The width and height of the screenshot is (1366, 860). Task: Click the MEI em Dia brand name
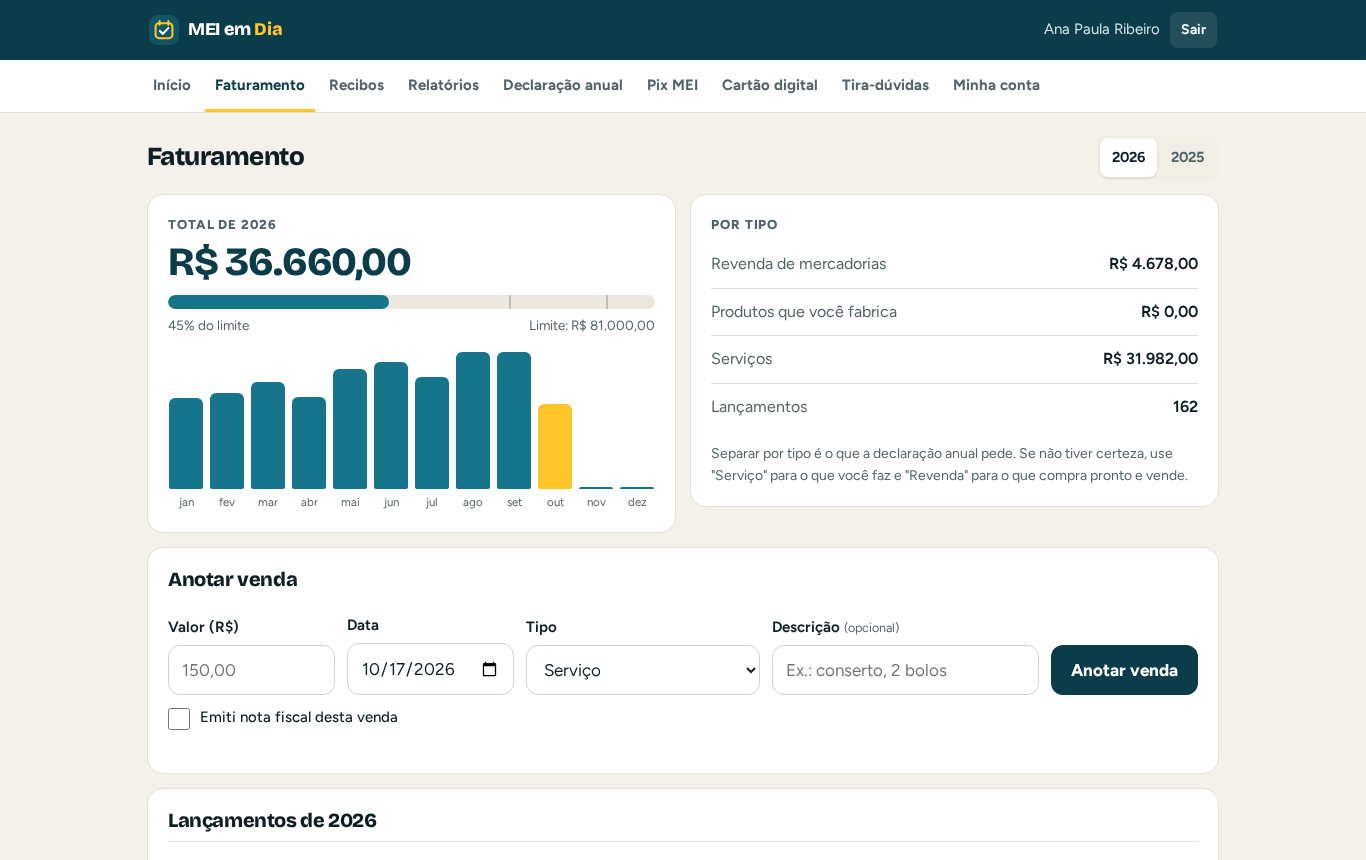(x=235, y=29)
